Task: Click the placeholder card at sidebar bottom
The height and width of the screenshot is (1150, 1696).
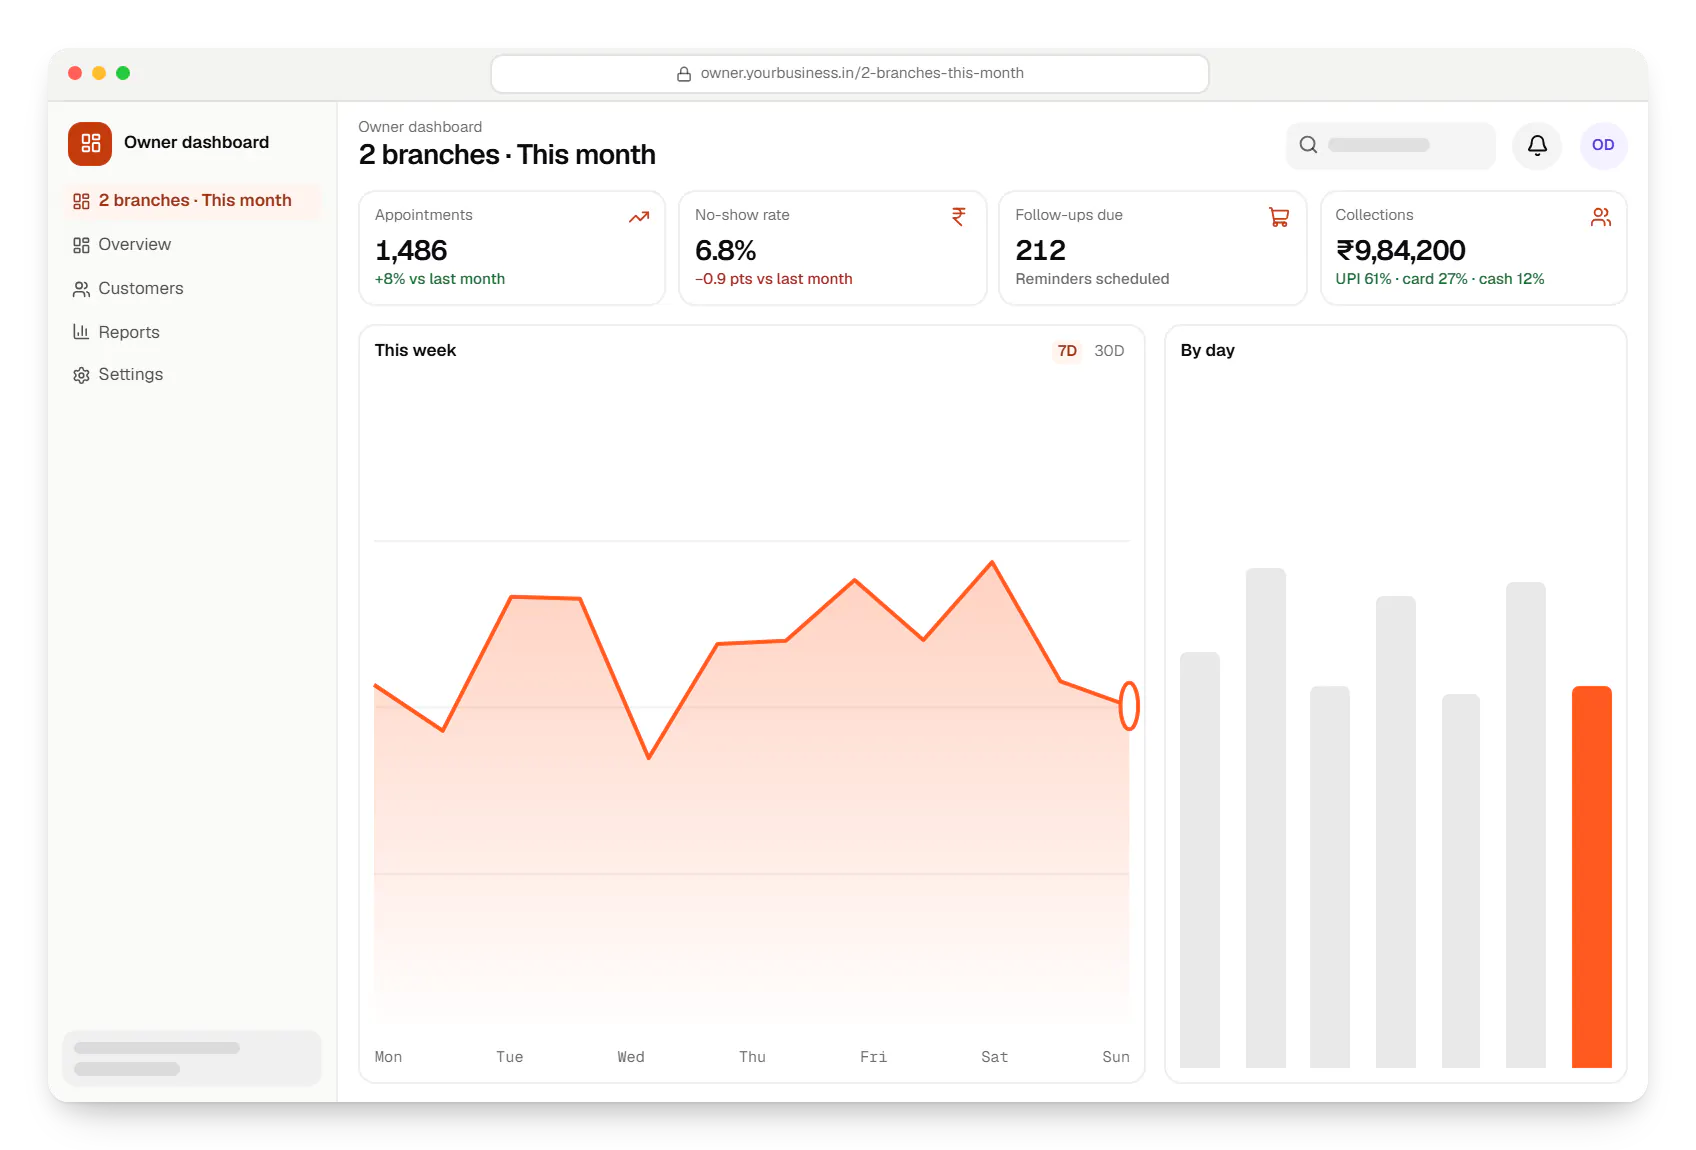Action: pos(192,1058)
